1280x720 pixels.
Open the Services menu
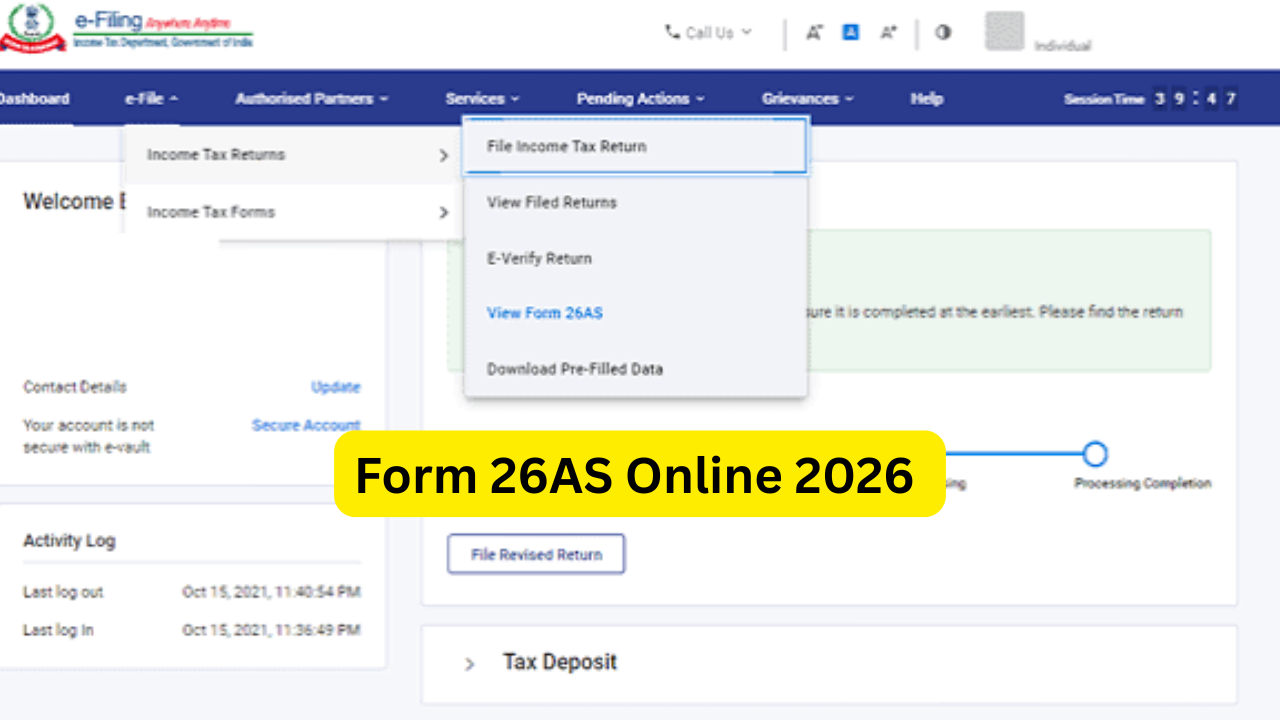[x=482, y=98]
